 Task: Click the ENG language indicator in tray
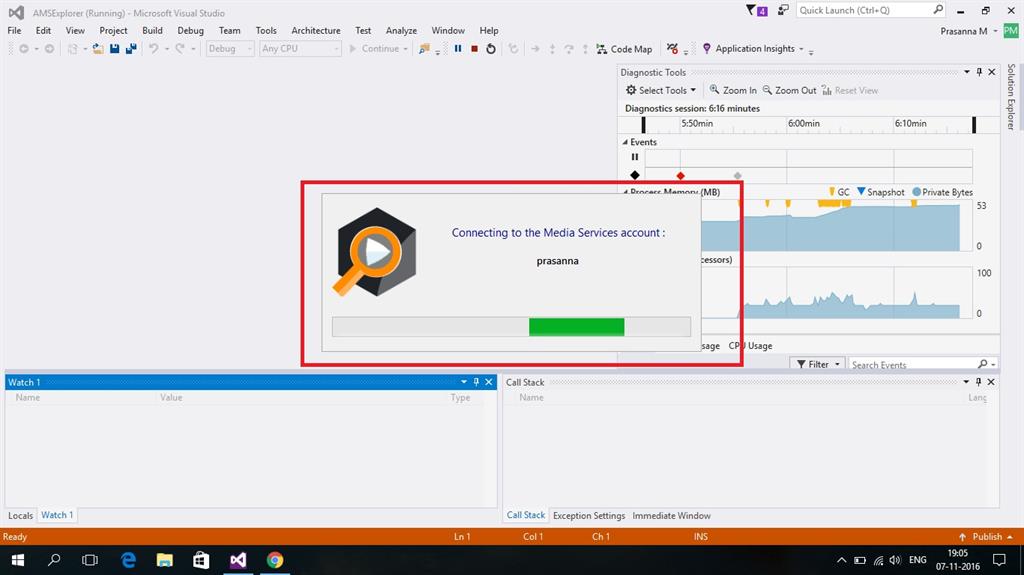[x=918, y=560]
